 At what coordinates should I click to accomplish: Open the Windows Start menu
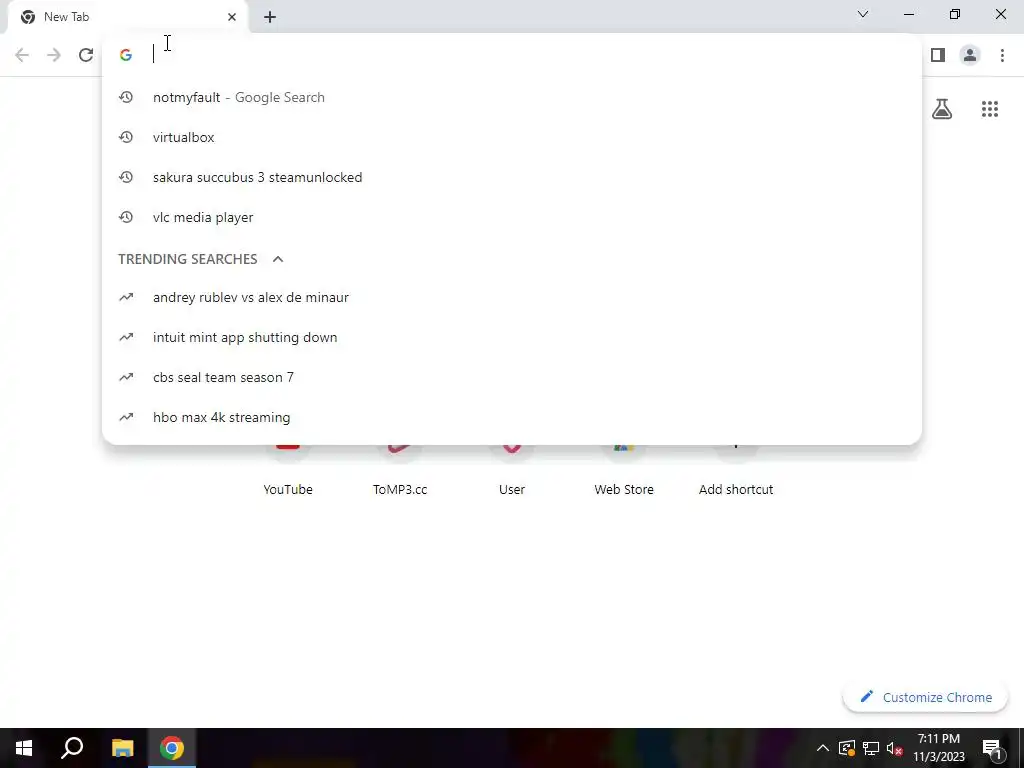tap(24, 748)
